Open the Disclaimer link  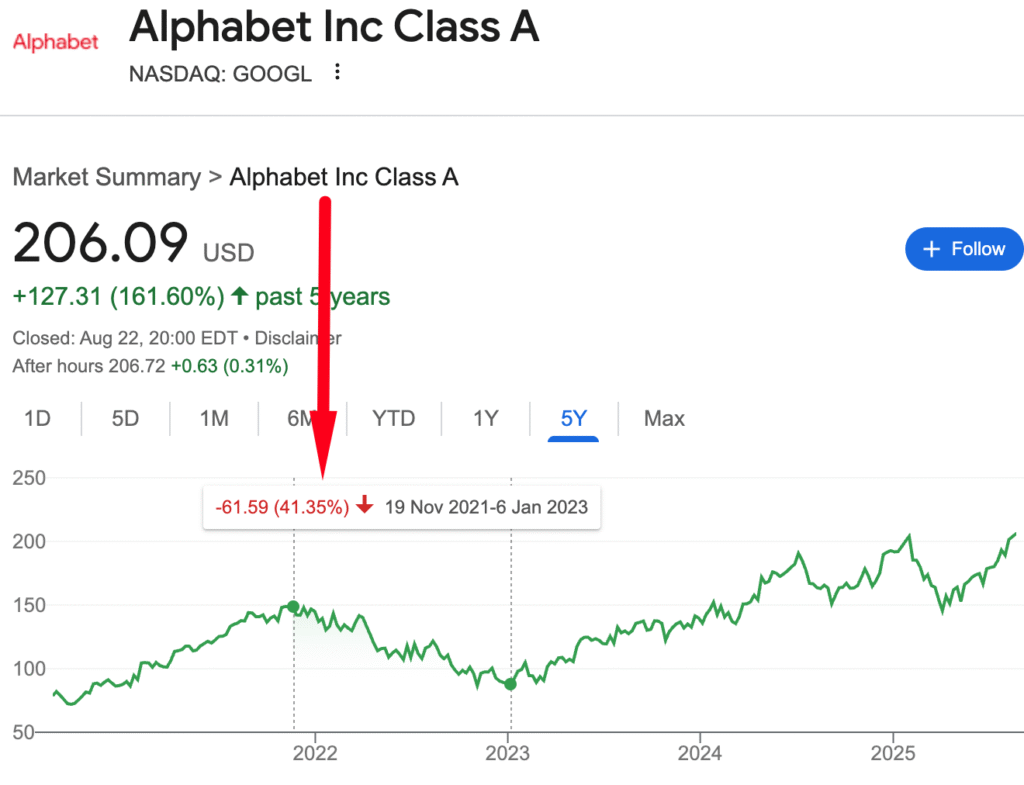(x=300, y=338)
